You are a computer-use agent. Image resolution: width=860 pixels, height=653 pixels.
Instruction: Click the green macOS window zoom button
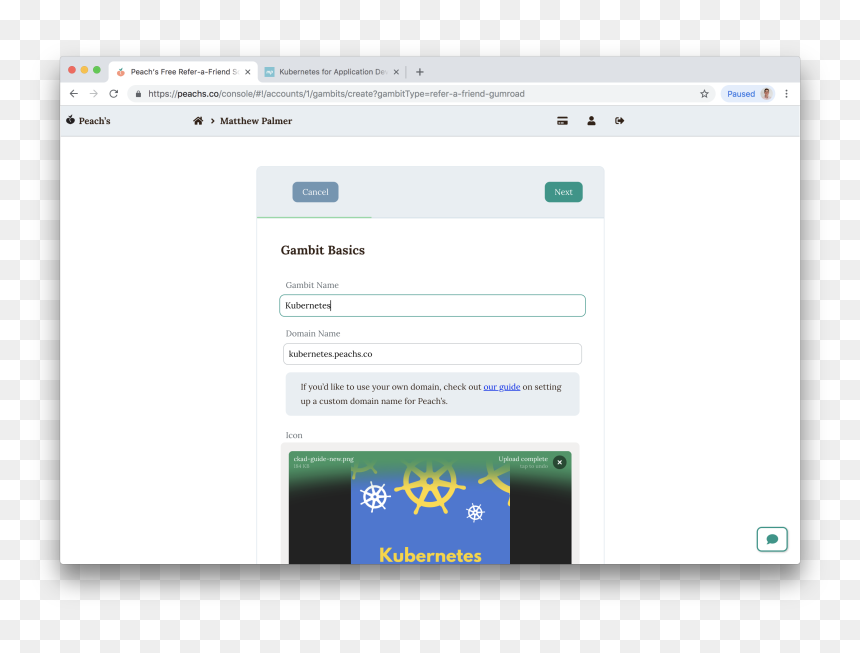[97, 70]
